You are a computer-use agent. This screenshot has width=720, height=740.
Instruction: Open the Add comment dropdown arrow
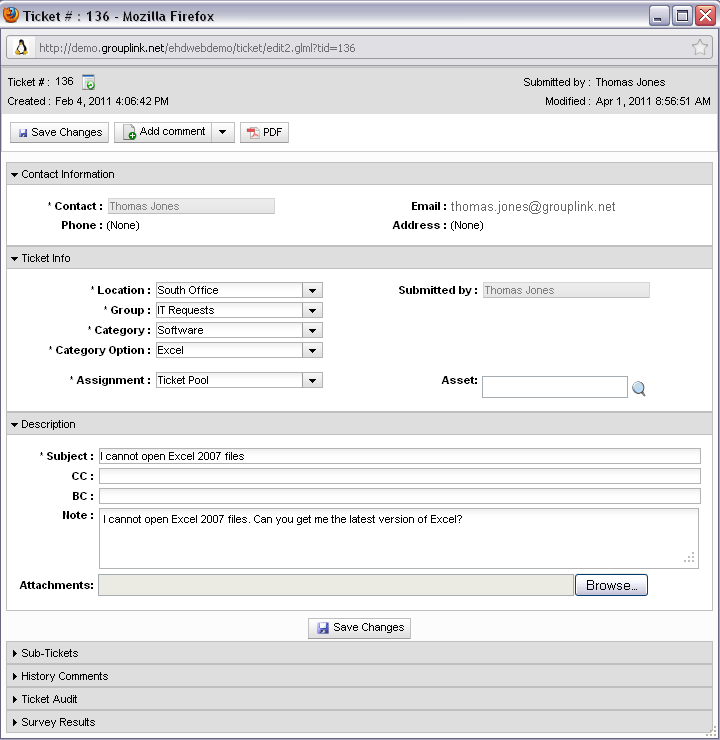click(223, 132)
